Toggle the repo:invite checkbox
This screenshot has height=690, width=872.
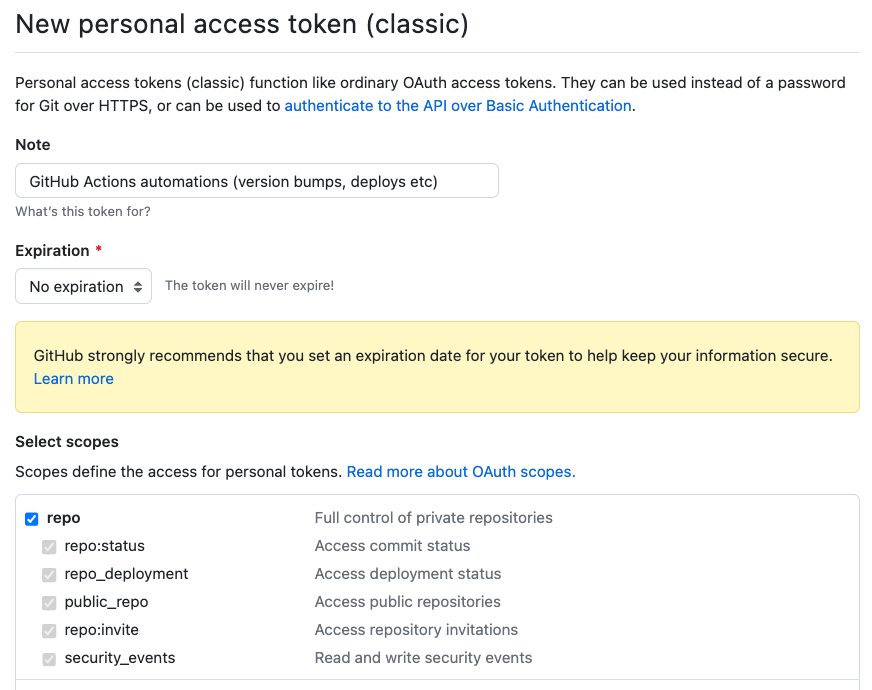pos(49,631)
